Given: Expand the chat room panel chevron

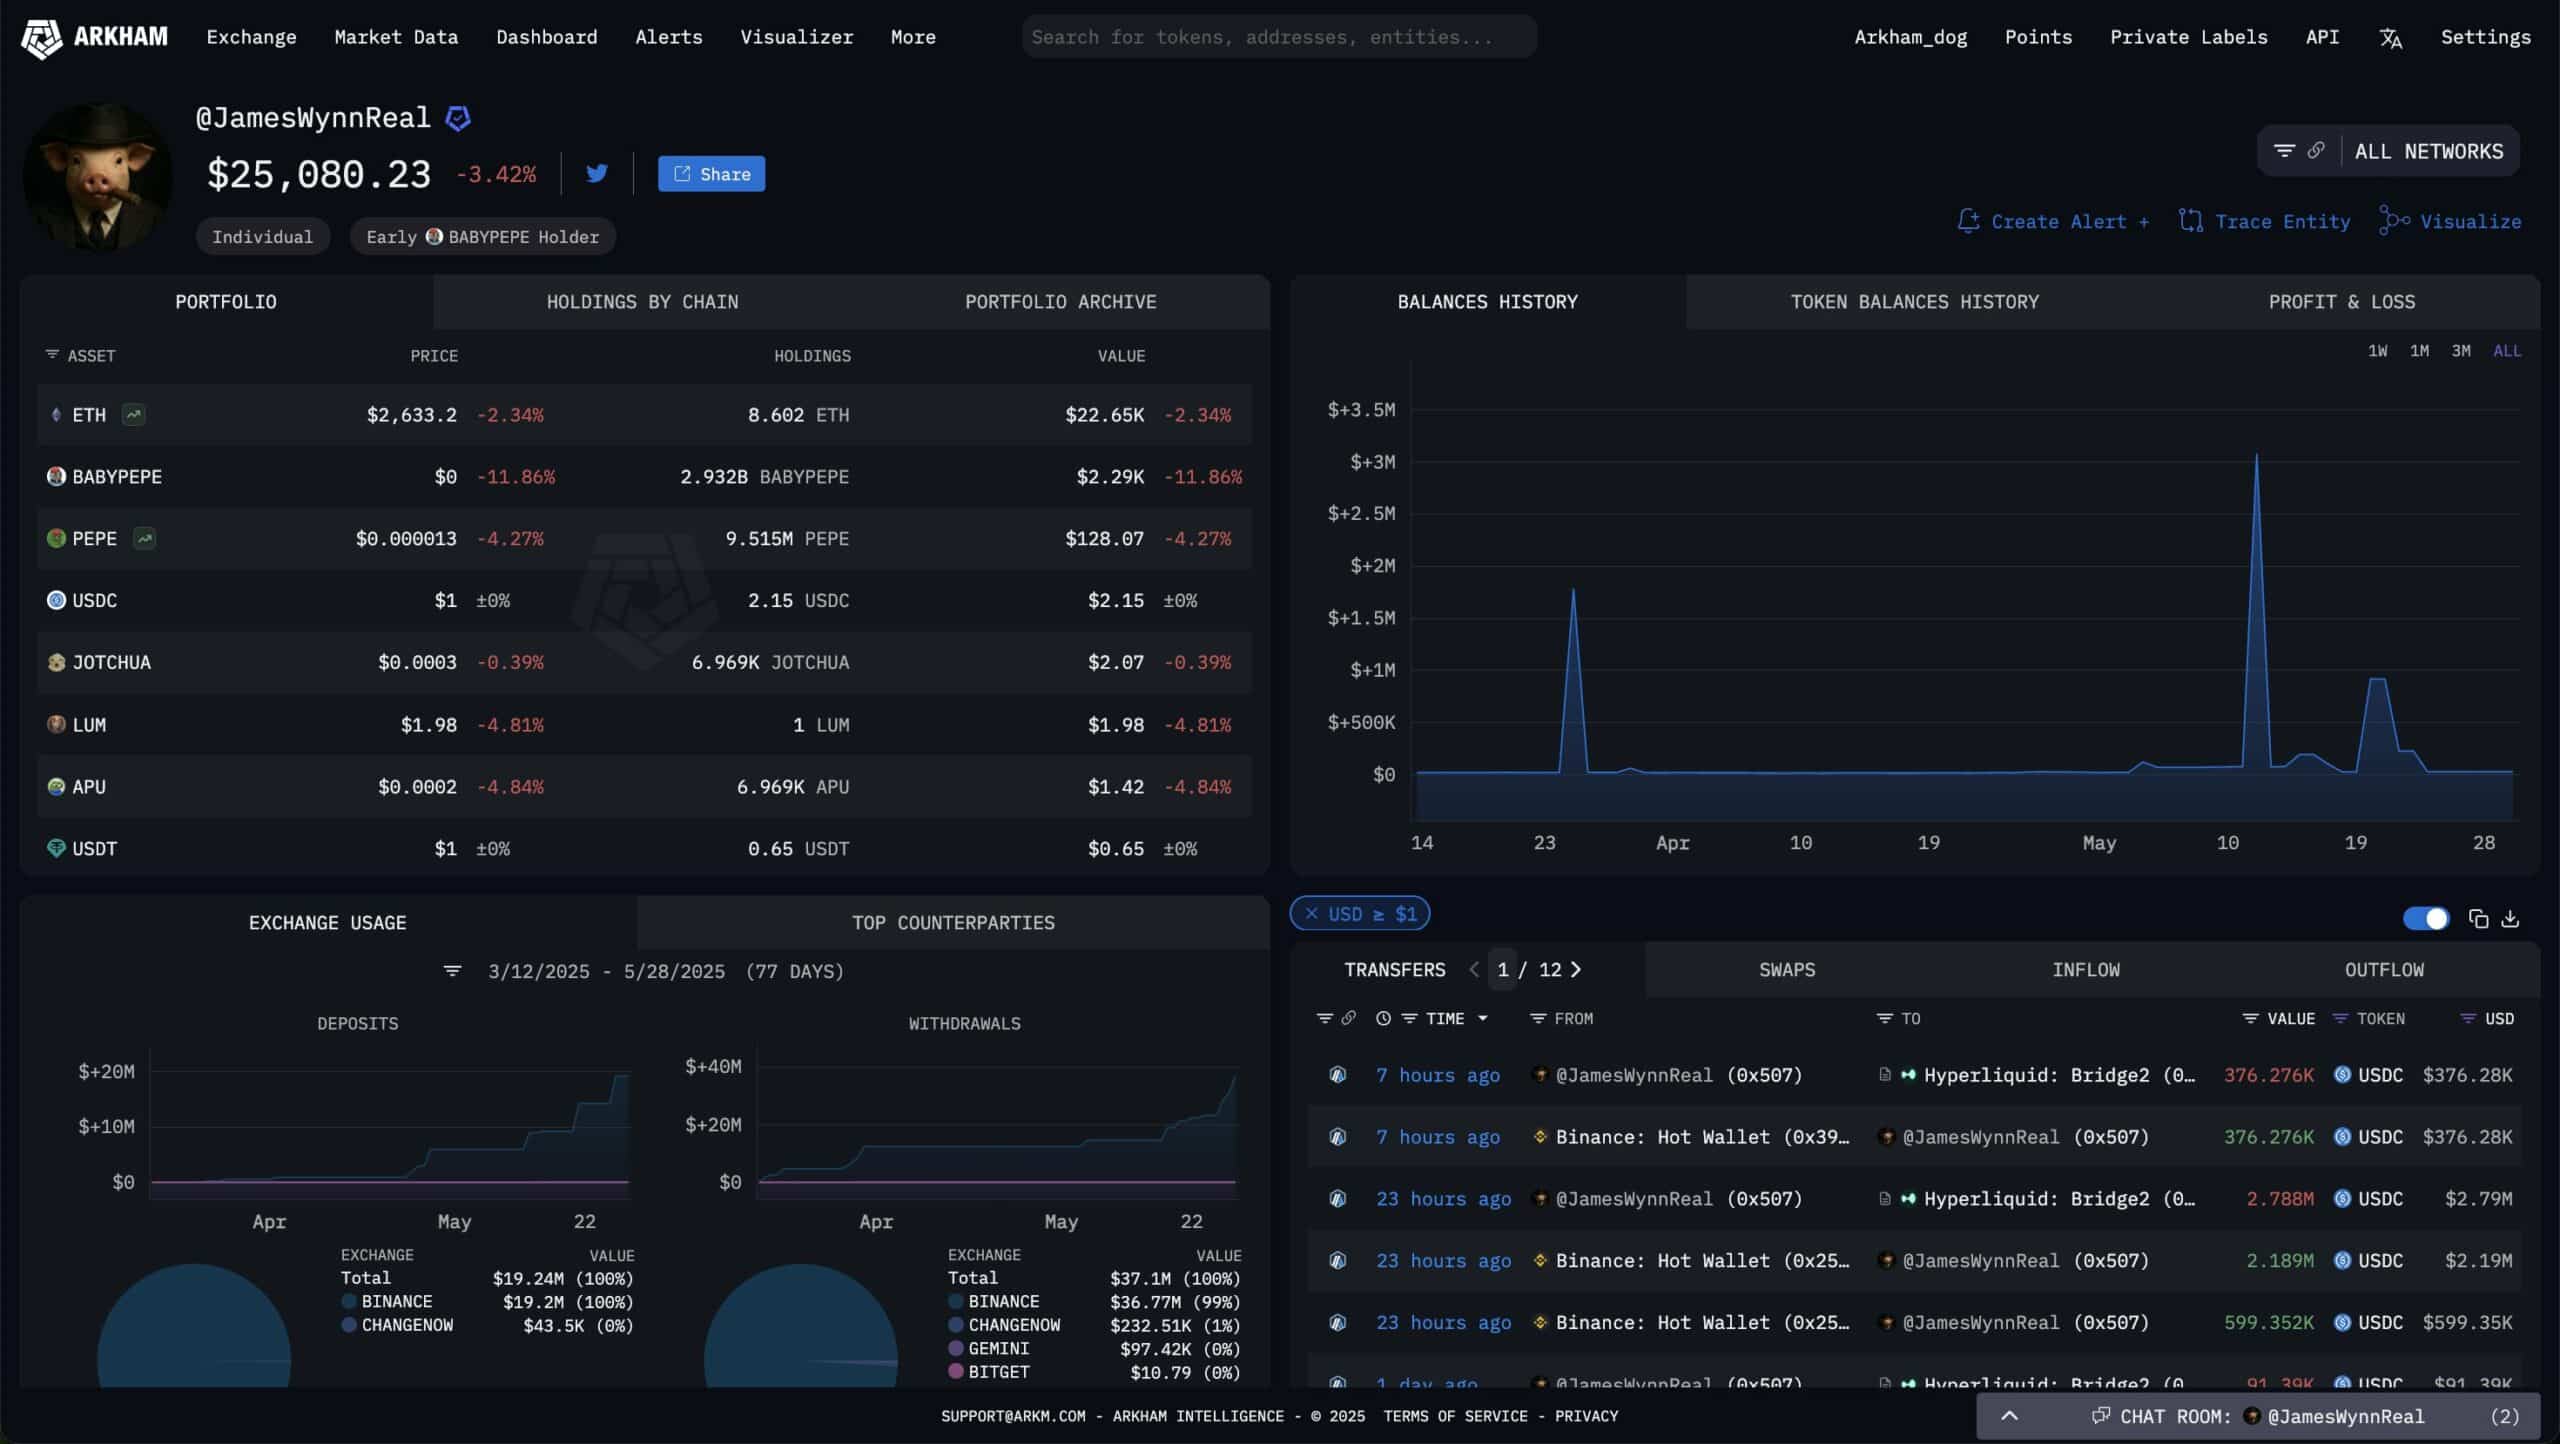Looking at the screenshot, I should 2009,1416.
